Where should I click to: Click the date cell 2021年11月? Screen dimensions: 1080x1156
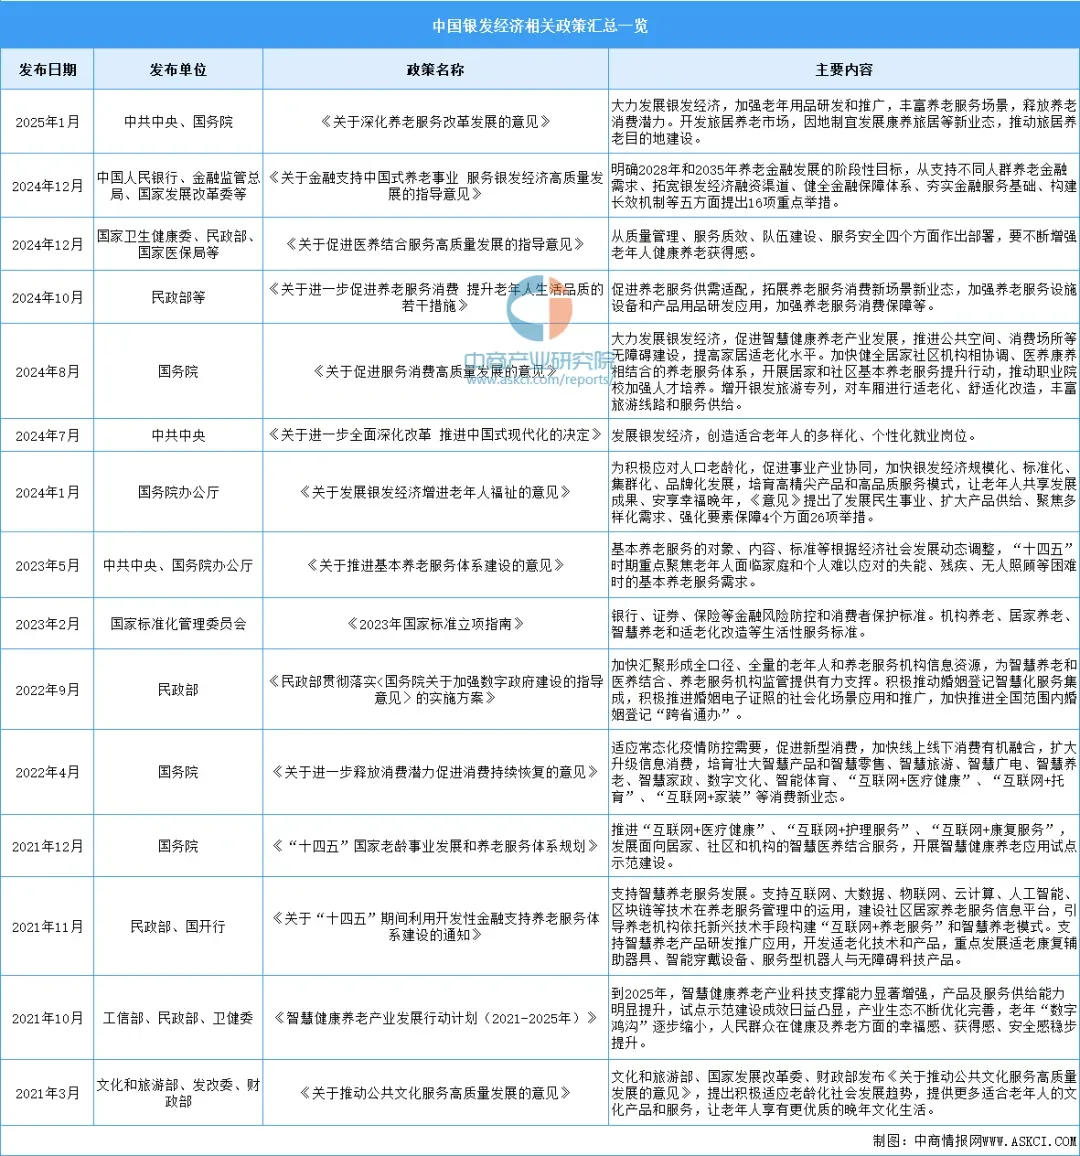(47, 927)
